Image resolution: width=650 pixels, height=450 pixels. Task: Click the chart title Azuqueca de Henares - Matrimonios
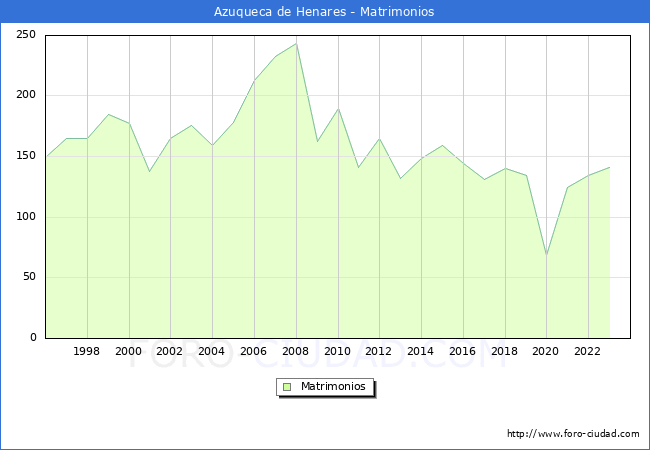pyautogui.click(x=324, y=12)
